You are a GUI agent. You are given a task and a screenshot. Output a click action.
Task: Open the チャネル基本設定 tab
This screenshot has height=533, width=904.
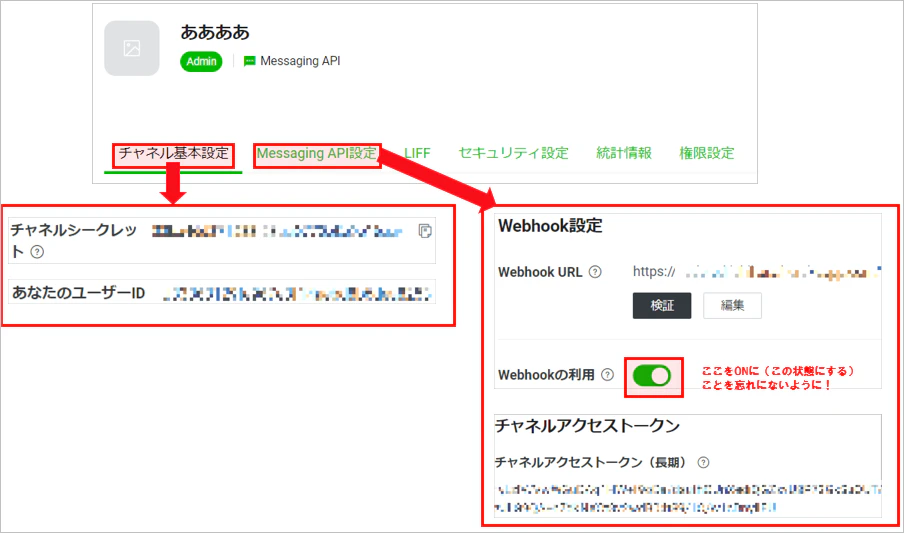(174, 153)
